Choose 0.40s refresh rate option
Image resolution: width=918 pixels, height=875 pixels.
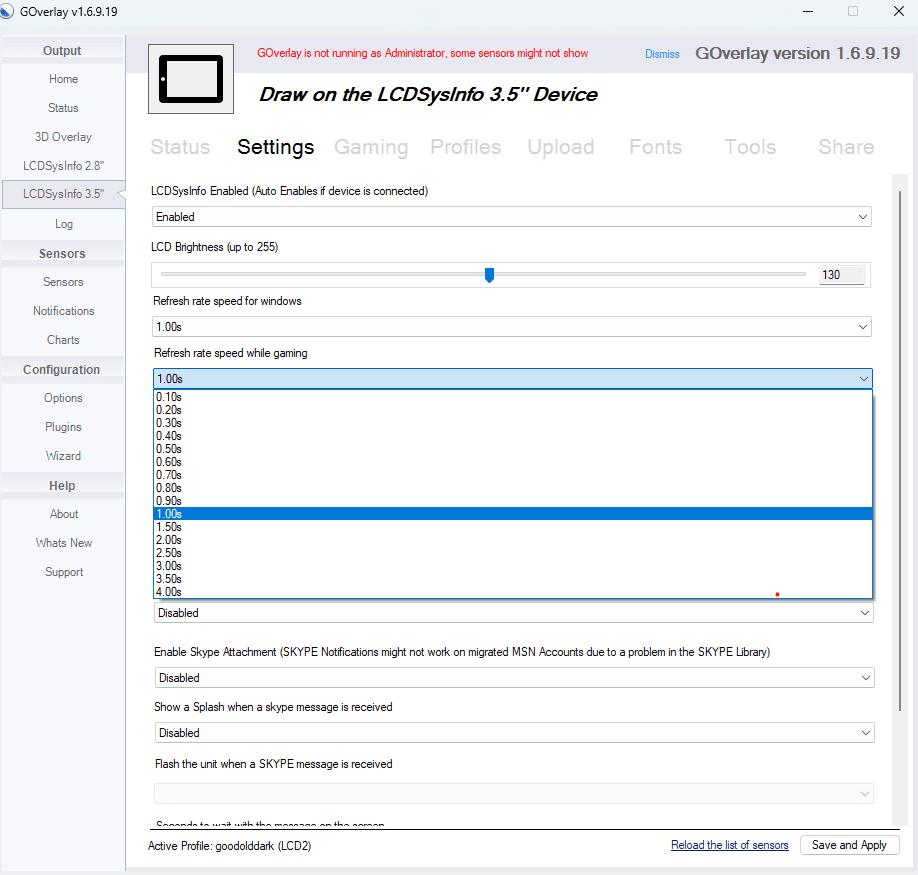click(513, 436)
